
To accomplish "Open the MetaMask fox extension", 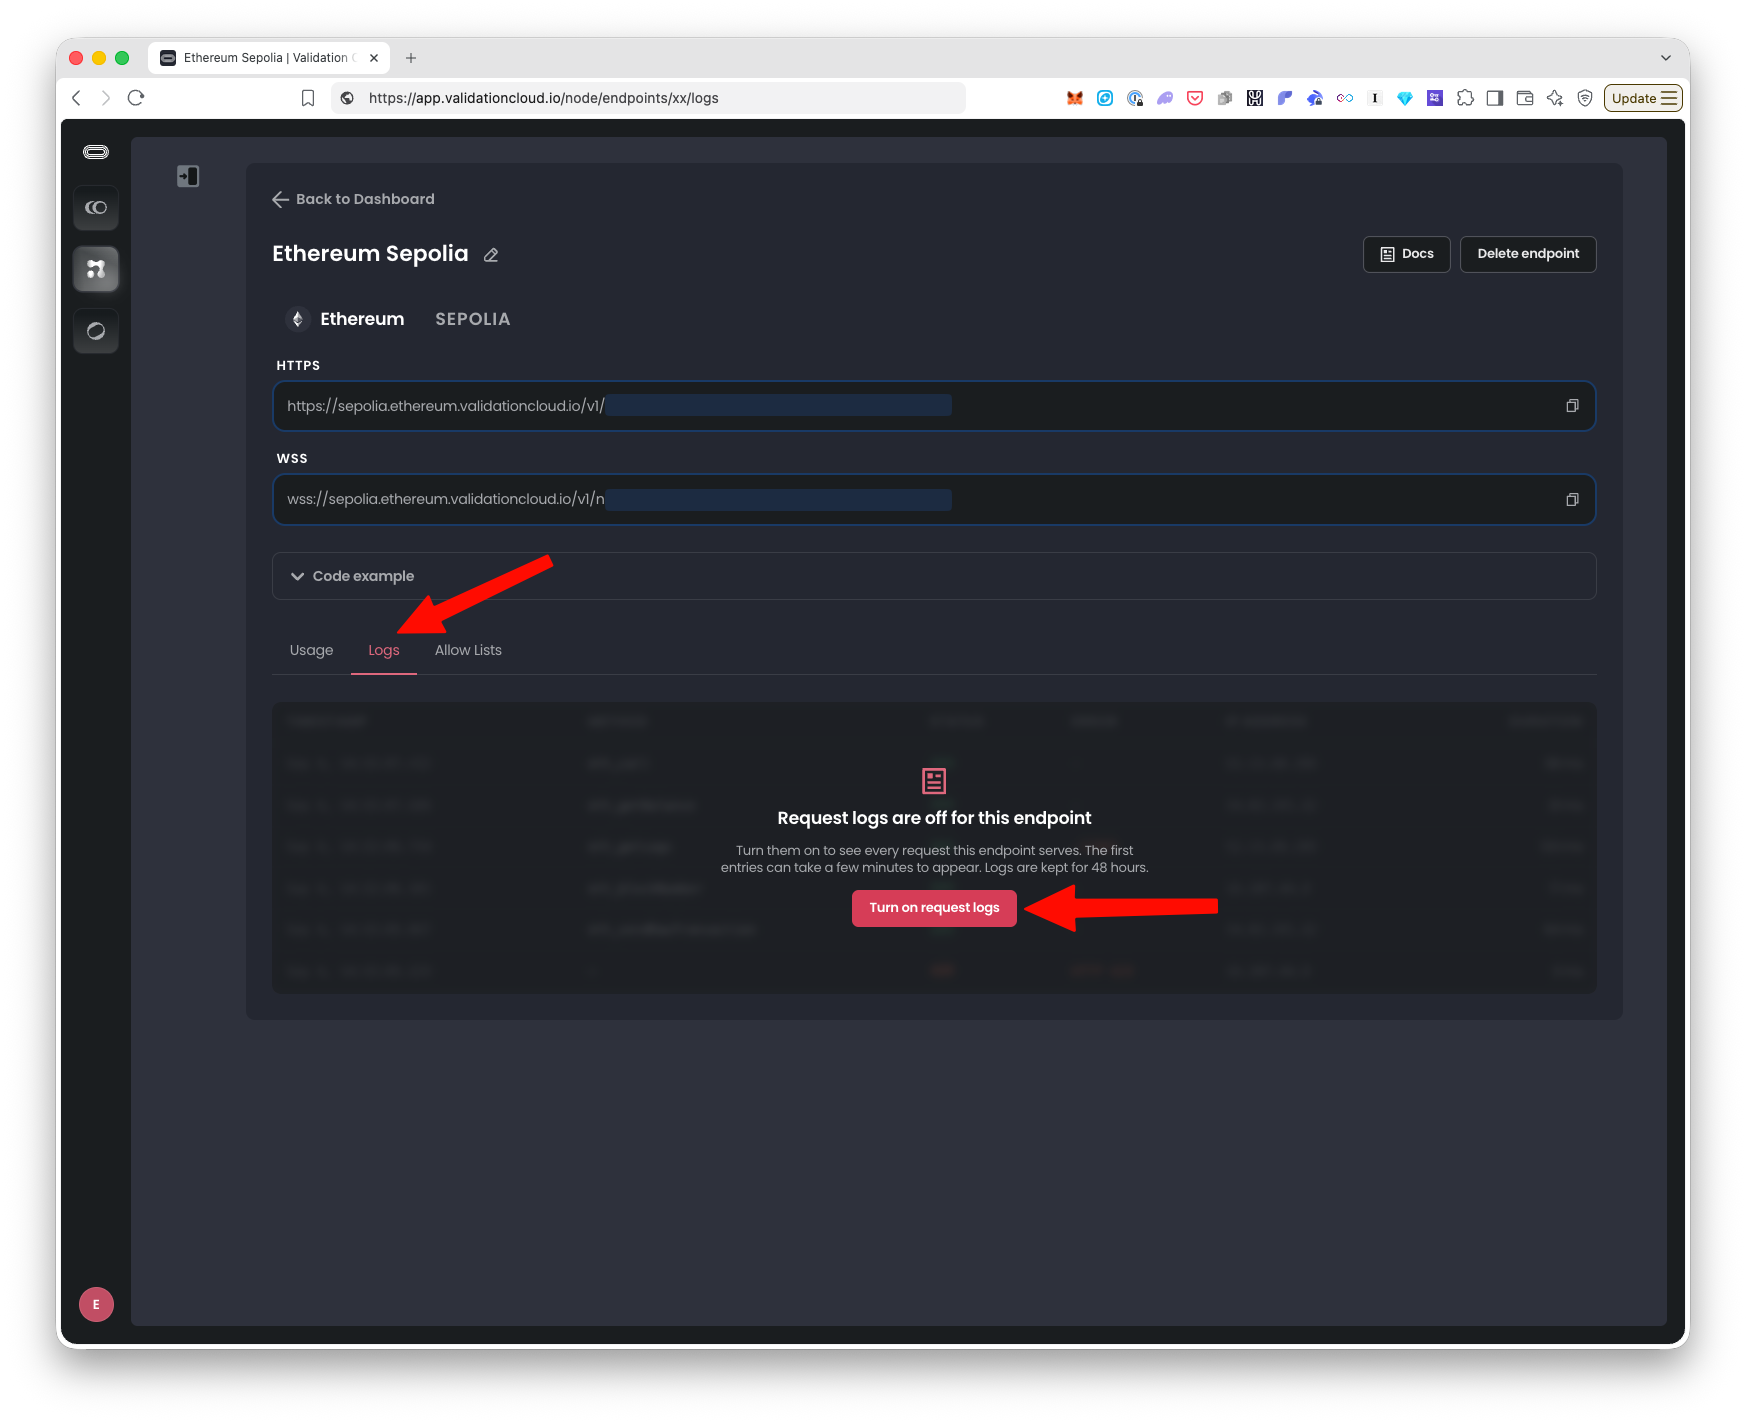I will tap(1075, 98).
